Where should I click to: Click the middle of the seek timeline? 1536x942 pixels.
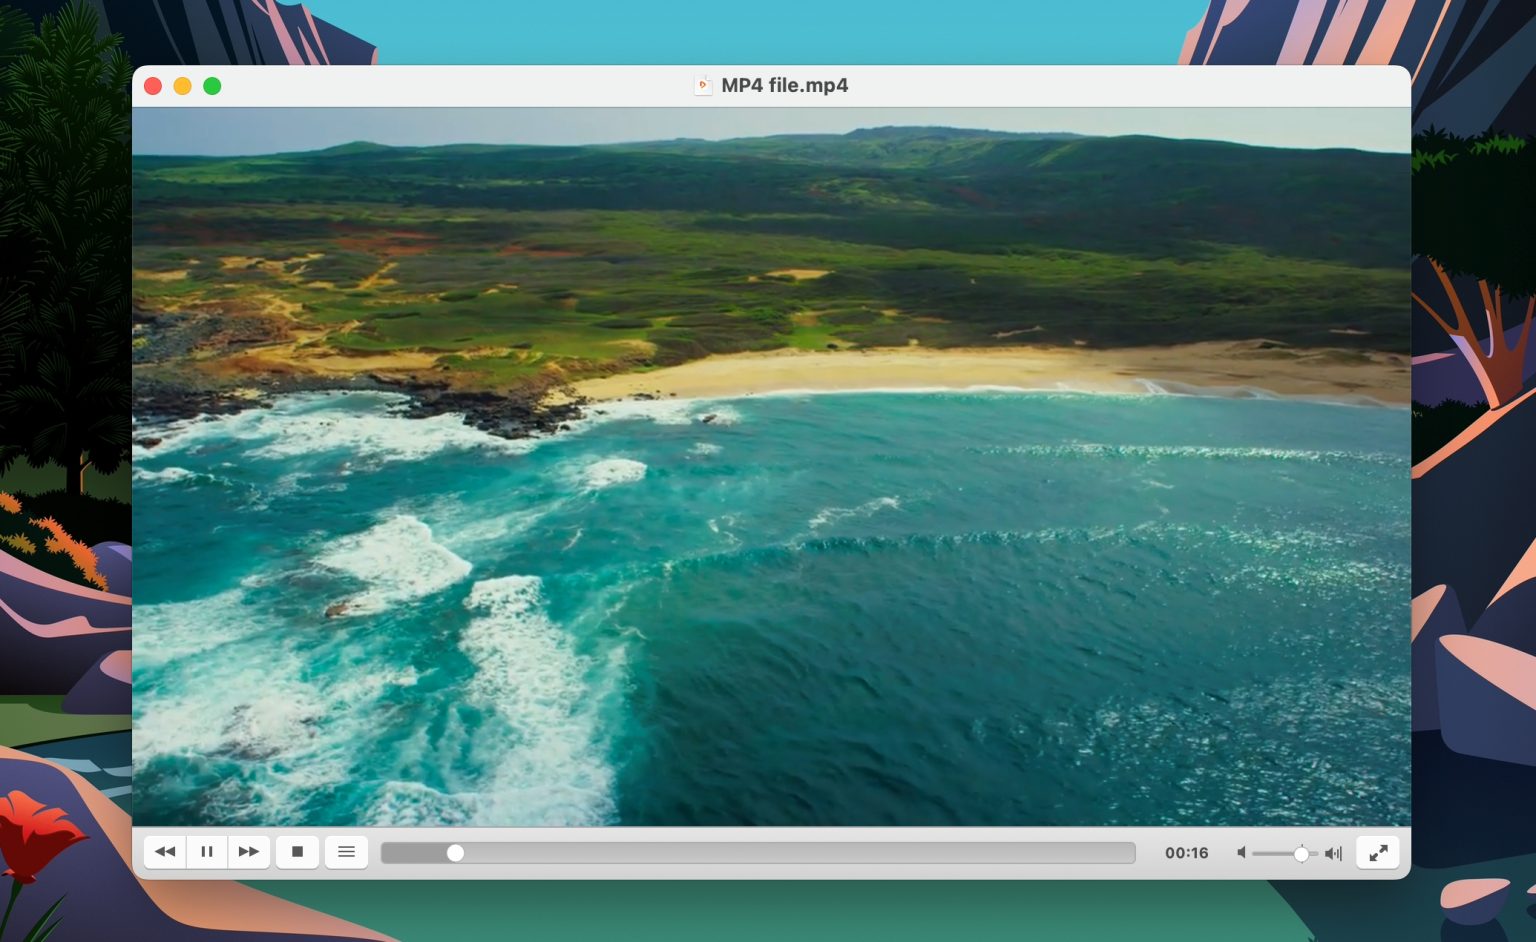point(757,852)
